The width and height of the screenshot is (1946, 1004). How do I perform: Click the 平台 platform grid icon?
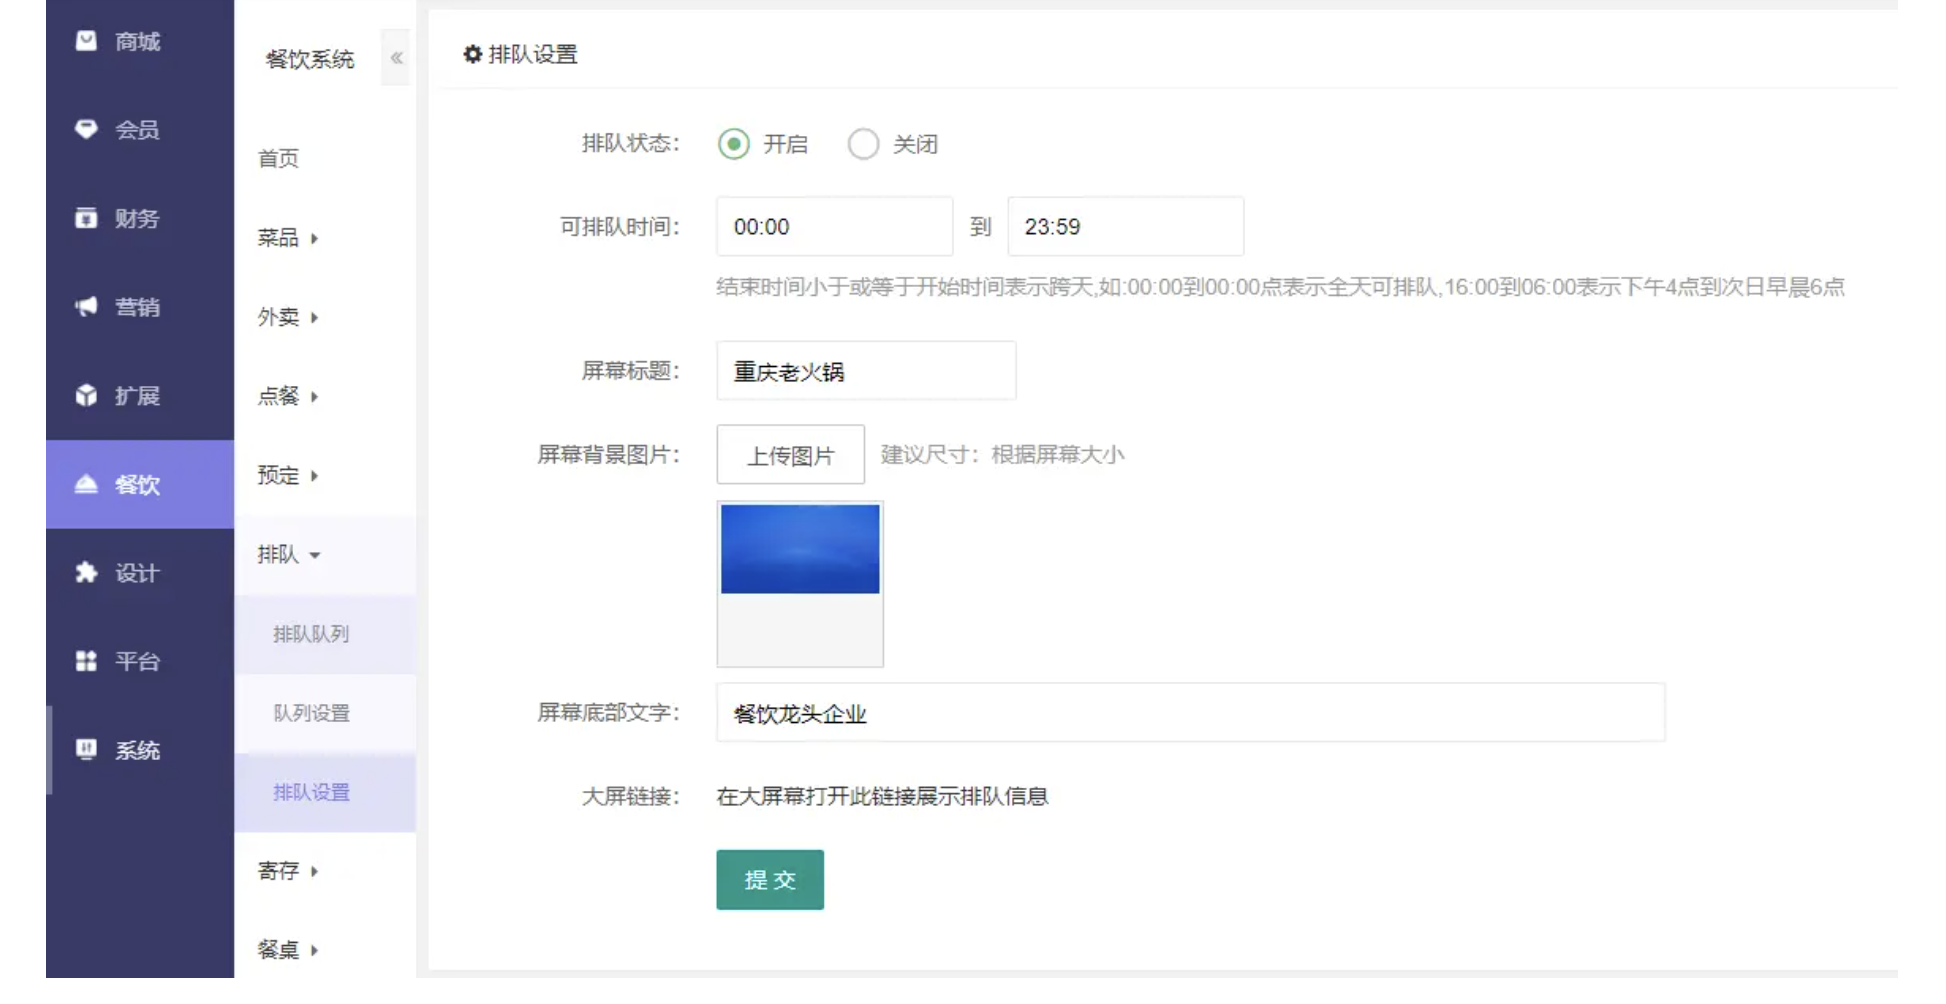pyautogui.click(x=87, y=661)
